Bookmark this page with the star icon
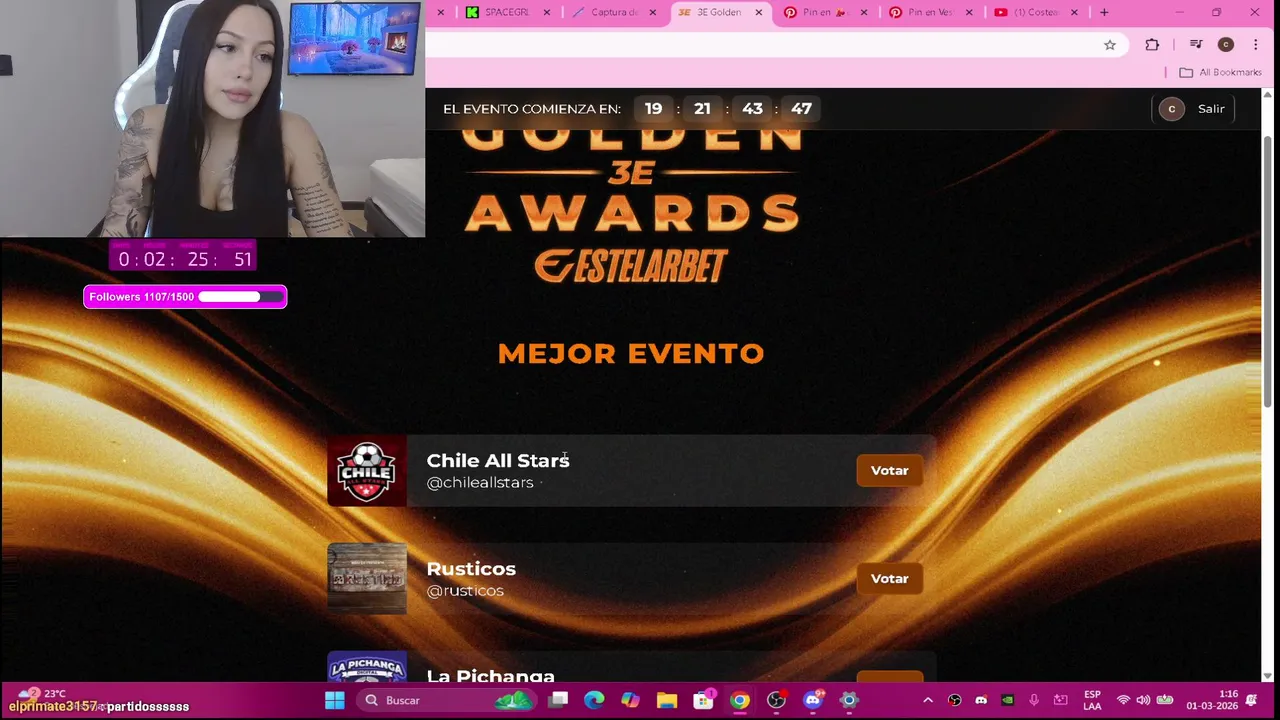Screen dimensions: 1280x720 click(x=1110, y=44)
